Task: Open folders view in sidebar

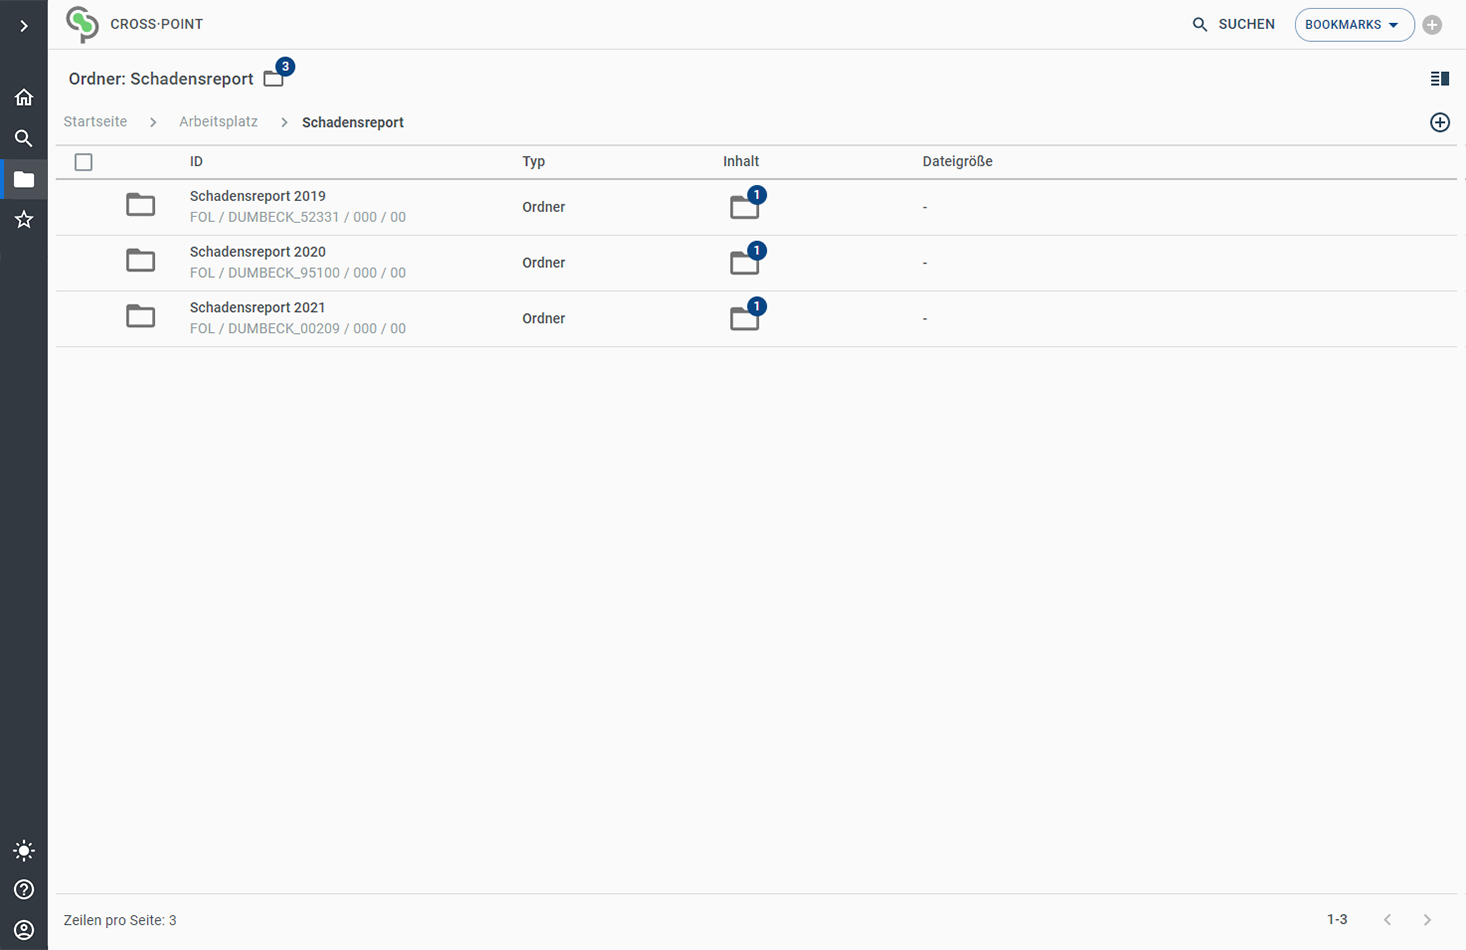Action: pyautogui.click(x=24, y=180)
